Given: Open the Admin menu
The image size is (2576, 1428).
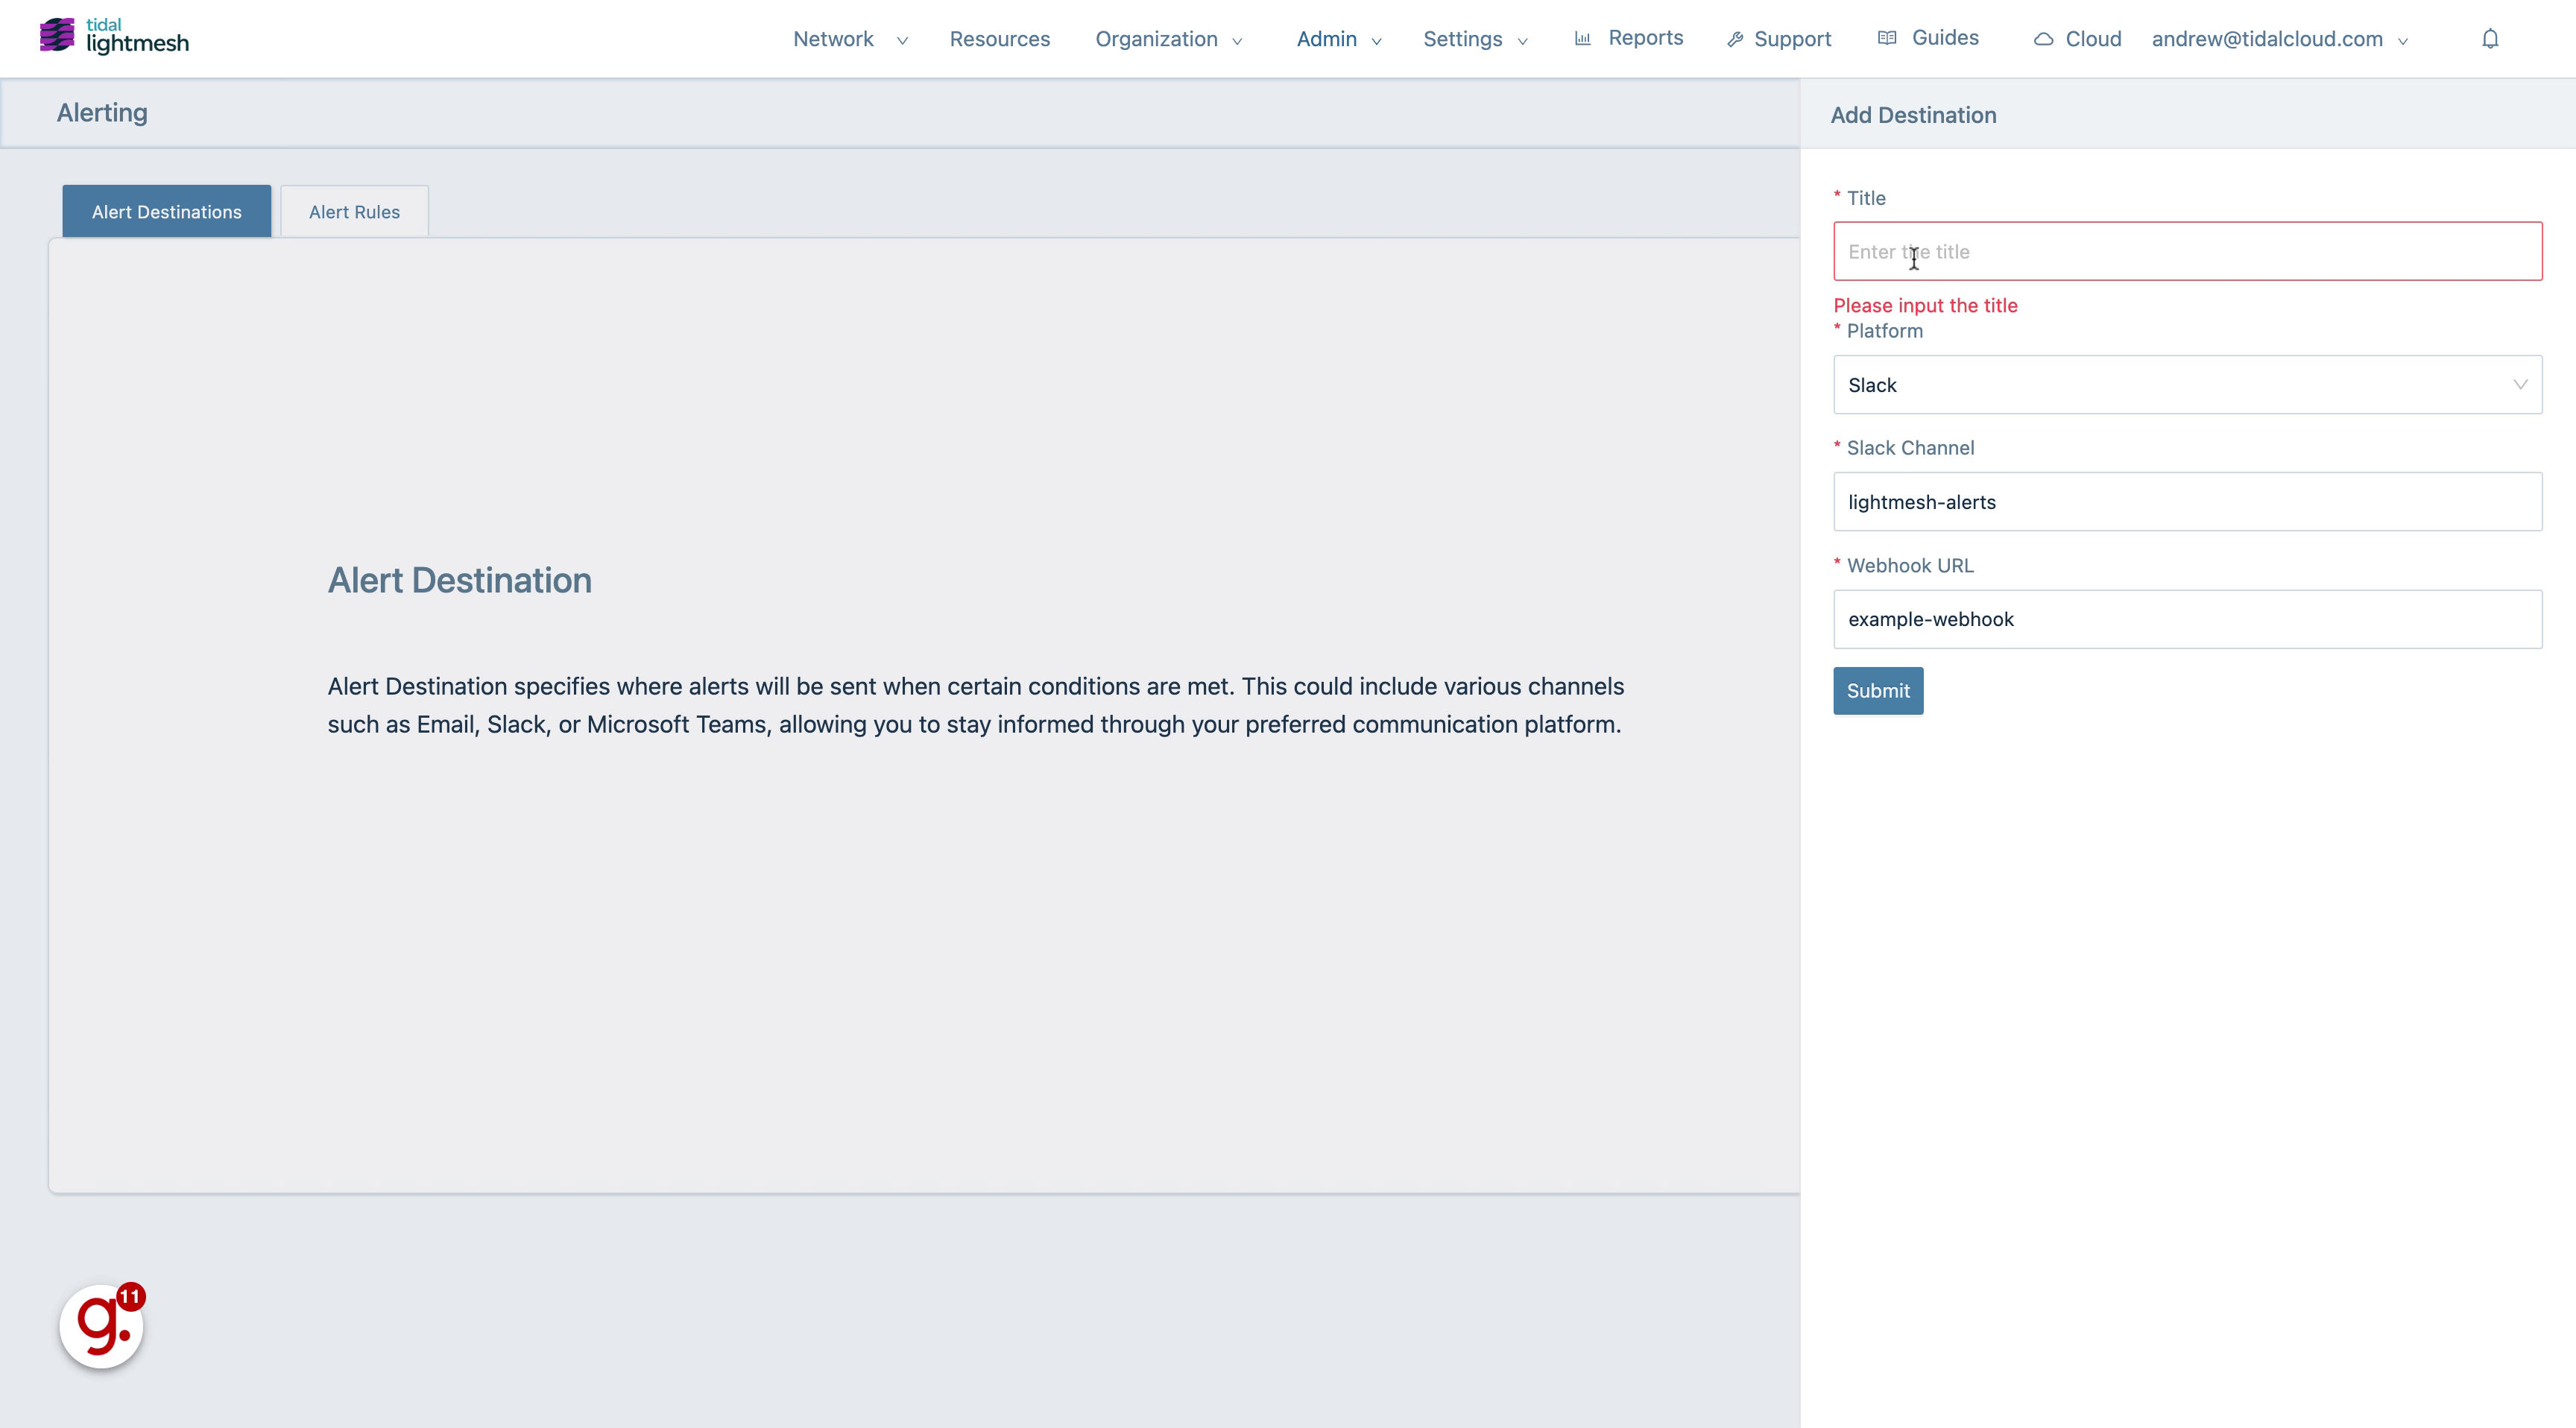Looking at the screenshot, I should pos(1328,39).
